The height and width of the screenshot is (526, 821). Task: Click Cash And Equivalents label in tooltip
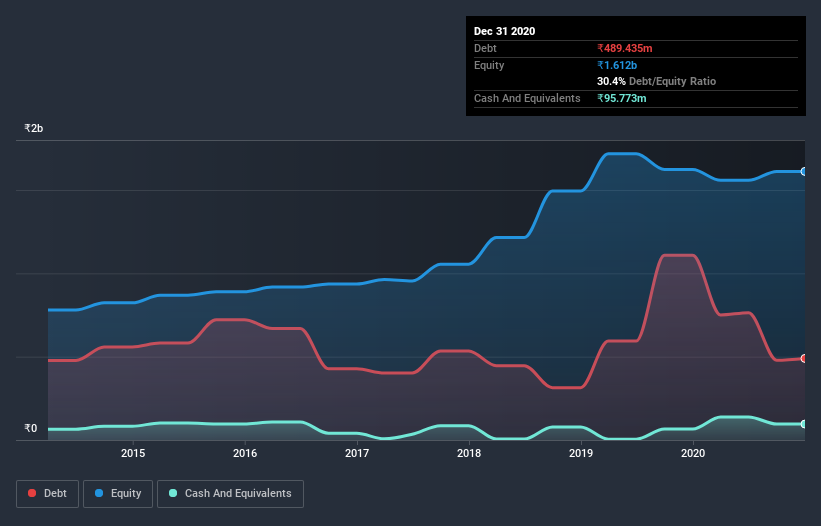[x=527, y=98]
